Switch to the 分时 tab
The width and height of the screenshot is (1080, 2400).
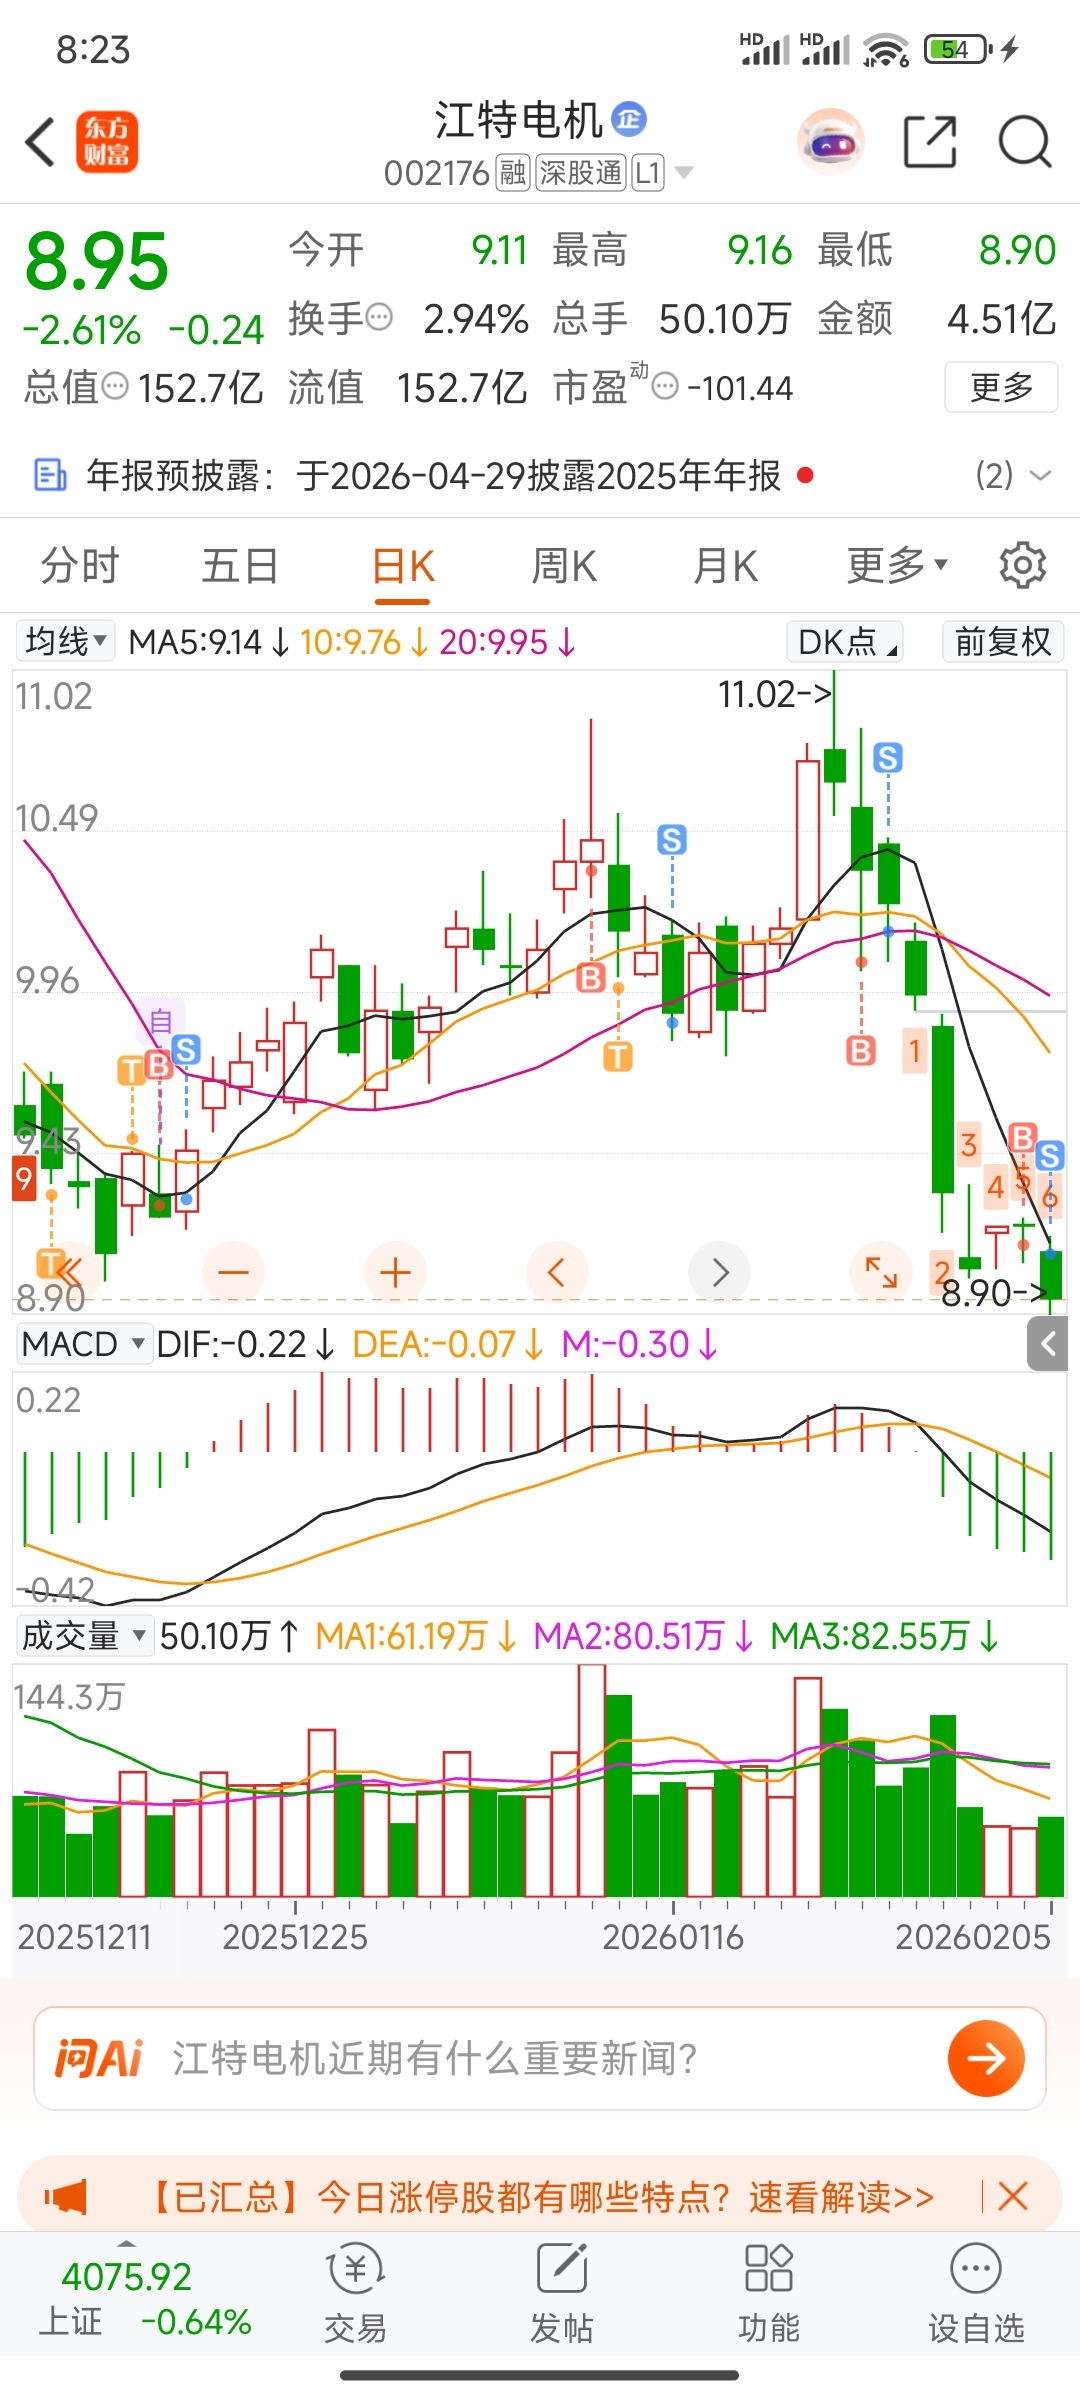coord(80,566)
